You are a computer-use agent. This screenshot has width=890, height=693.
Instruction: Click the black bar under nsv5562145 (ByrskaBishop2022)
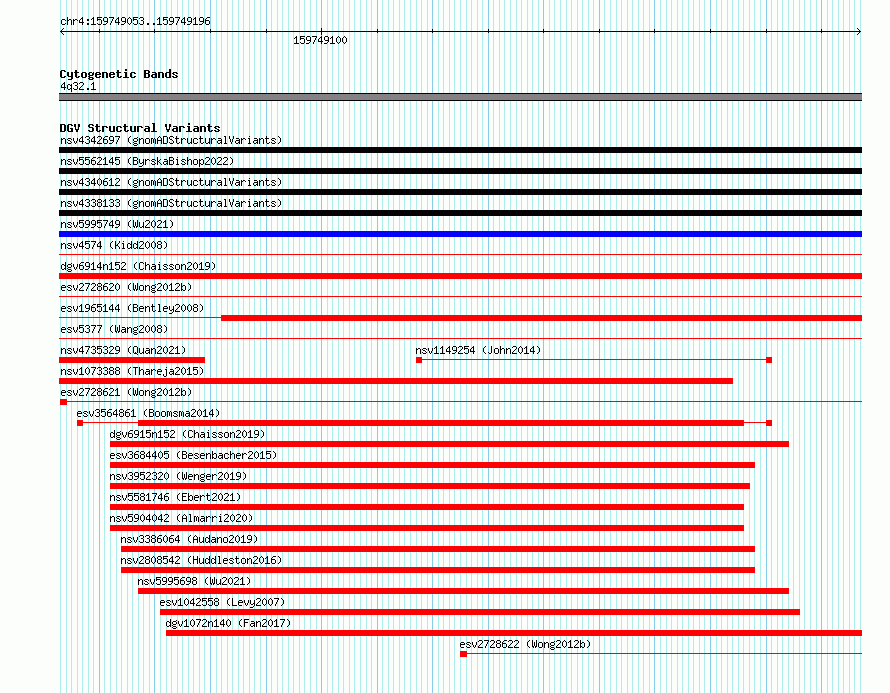click(460, 171)
